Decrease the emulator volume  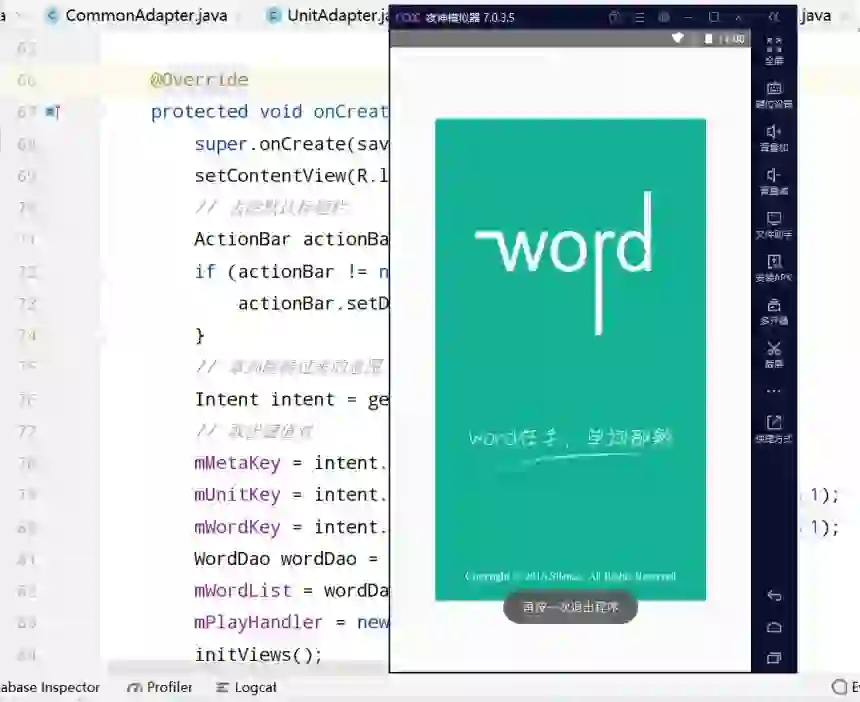[x=774, y=179]
